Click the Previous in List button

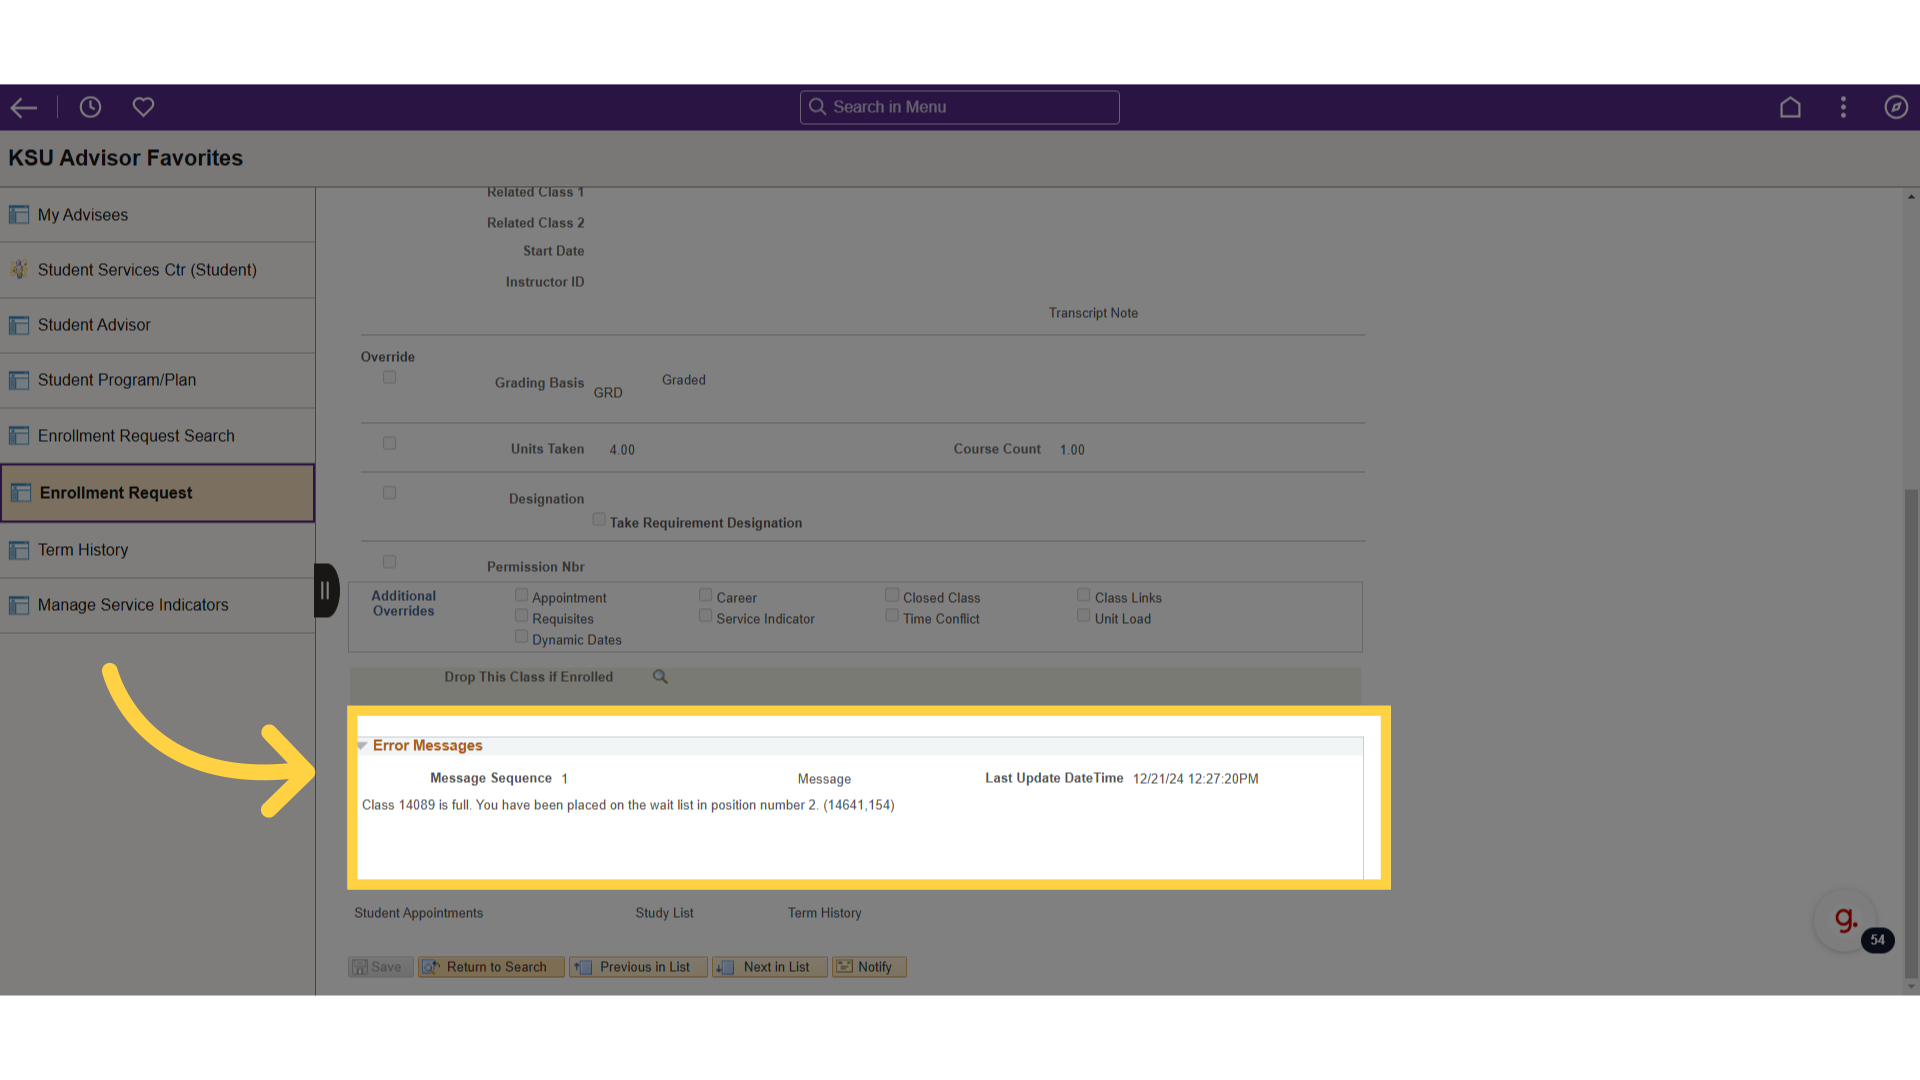coord(638,967)
